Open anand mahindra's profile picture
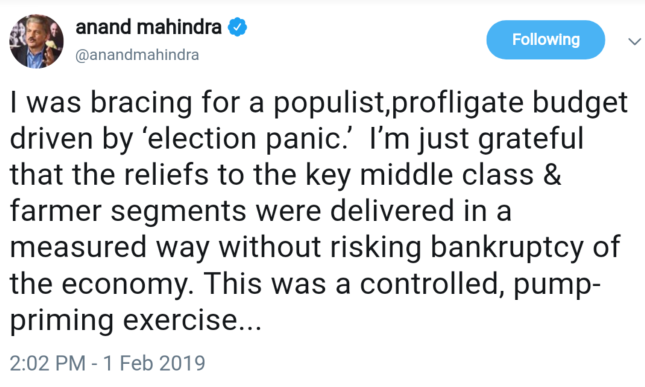The image size is (645, 387). [37, 41]
